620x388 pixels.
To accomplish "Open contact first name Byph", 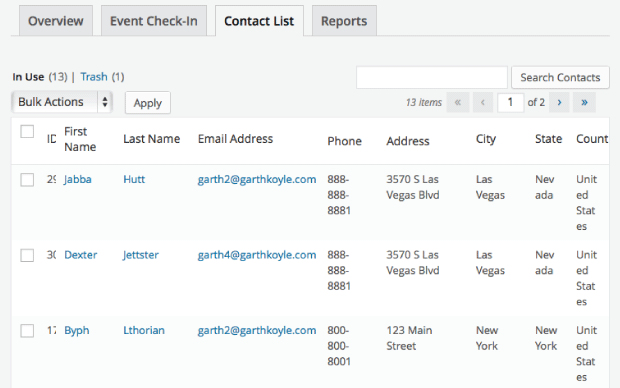I will pos(77,331).
